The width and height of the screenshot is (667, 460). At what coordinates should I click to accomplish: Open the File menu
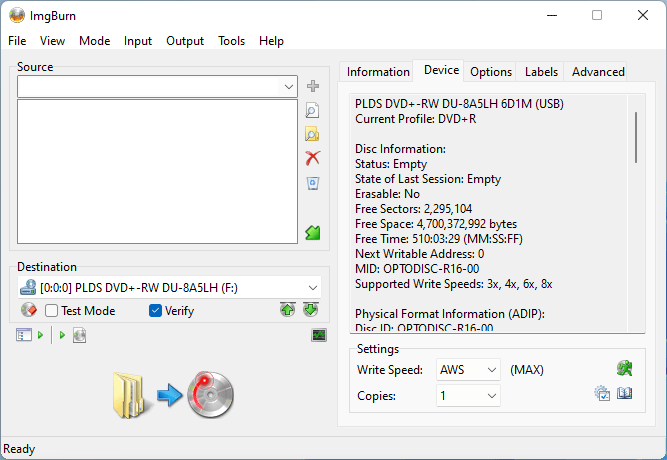point(17,41)
